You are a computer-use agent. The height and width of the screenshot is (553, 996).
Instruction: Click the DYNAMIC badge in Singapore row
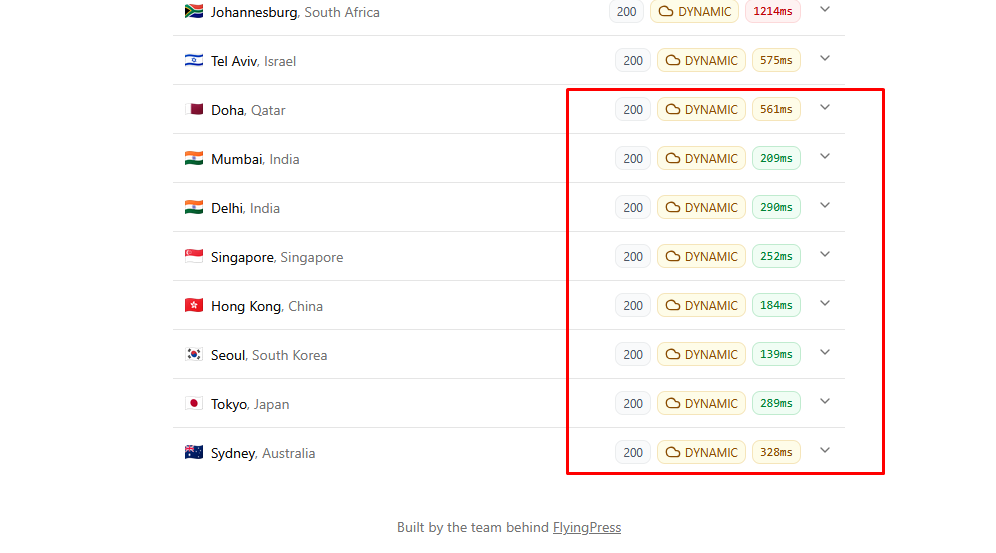[x=701, y=256]
